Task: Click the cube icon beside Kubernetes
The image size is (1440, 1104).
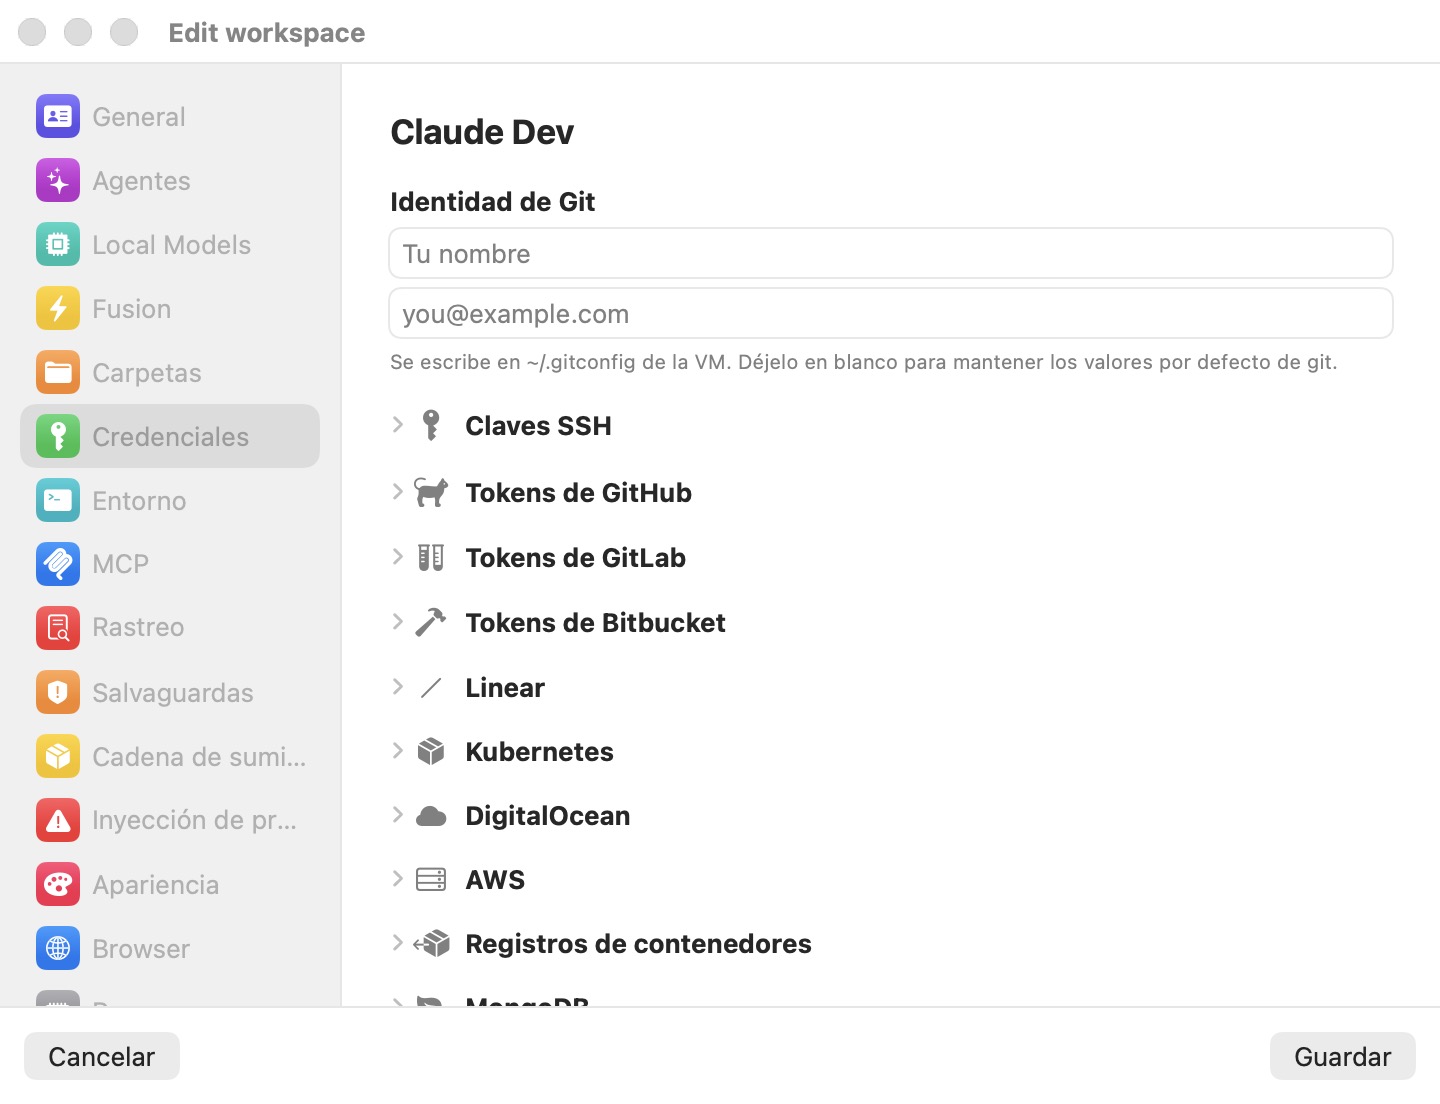Action: click(x=431, y=751)
